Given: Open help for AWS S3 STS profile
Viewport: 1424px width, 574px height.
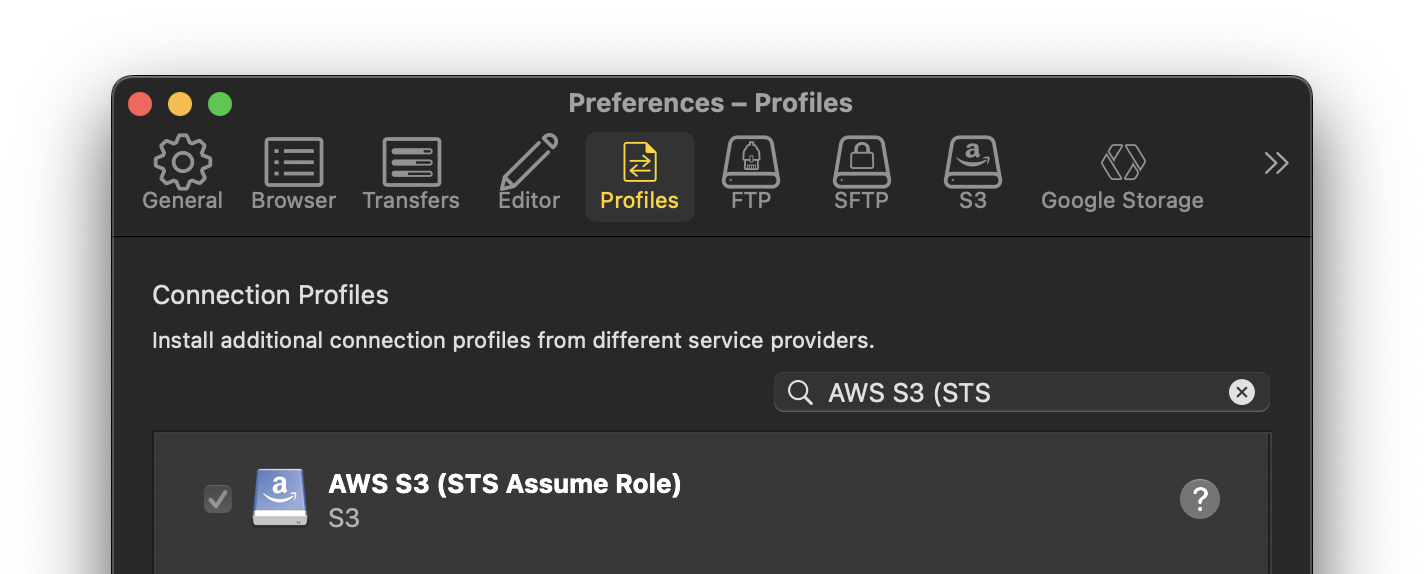Looking at the screenshot, I should coord(1200,498).
